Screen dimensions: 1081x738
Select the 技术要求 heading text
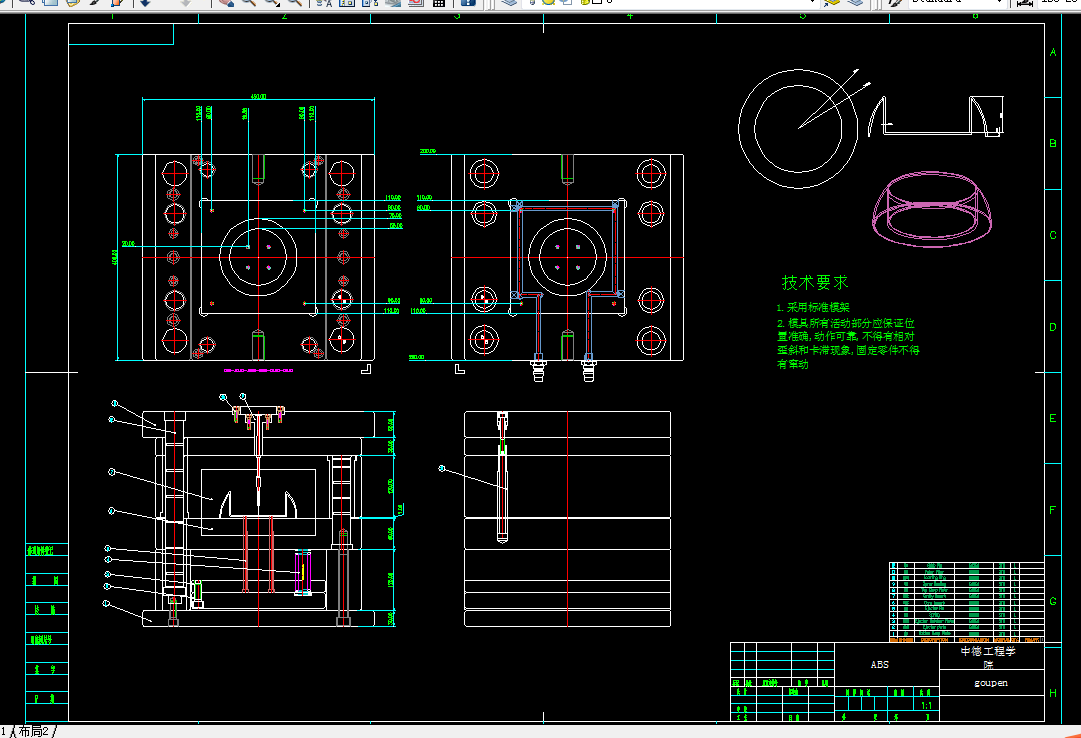pyautogui.click(x=815, y=282)
